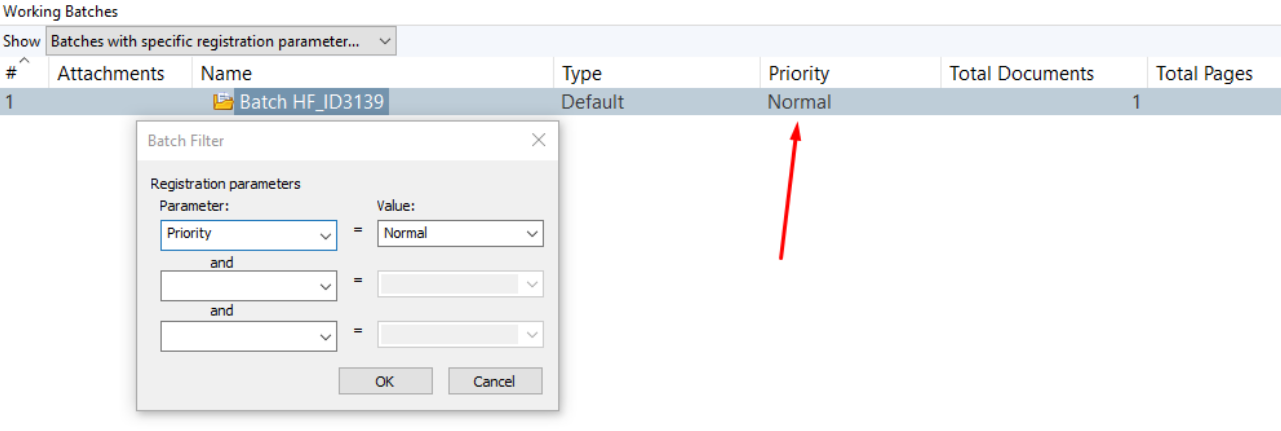1281x431 pixels.
Task: Expand the Priority parameter dropdown
Action: [248, 234]
